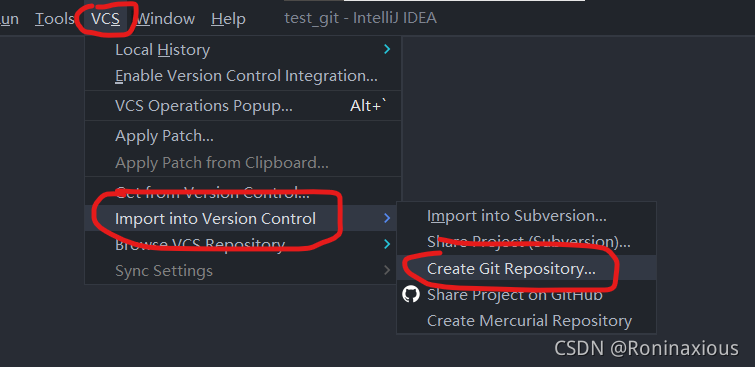Expand Import into Version Control arrow
The height and width of the screenshot is (367, 755).
coord(387,218)
